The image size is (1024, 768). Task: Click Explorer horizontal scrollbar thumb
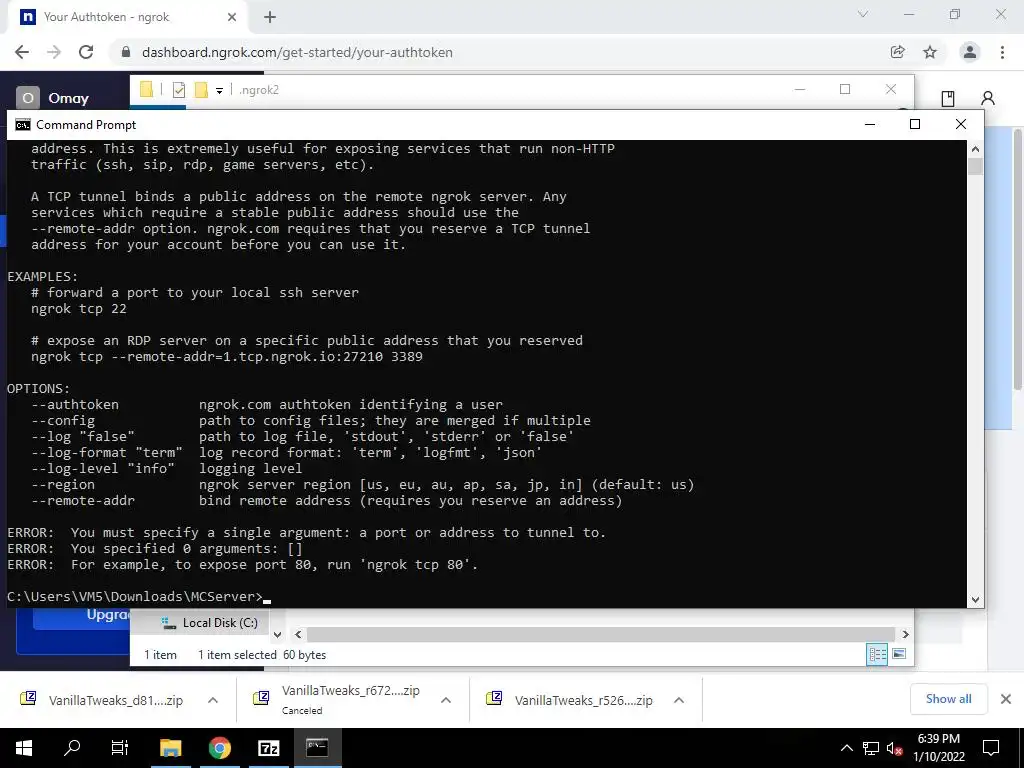[600, 634]
